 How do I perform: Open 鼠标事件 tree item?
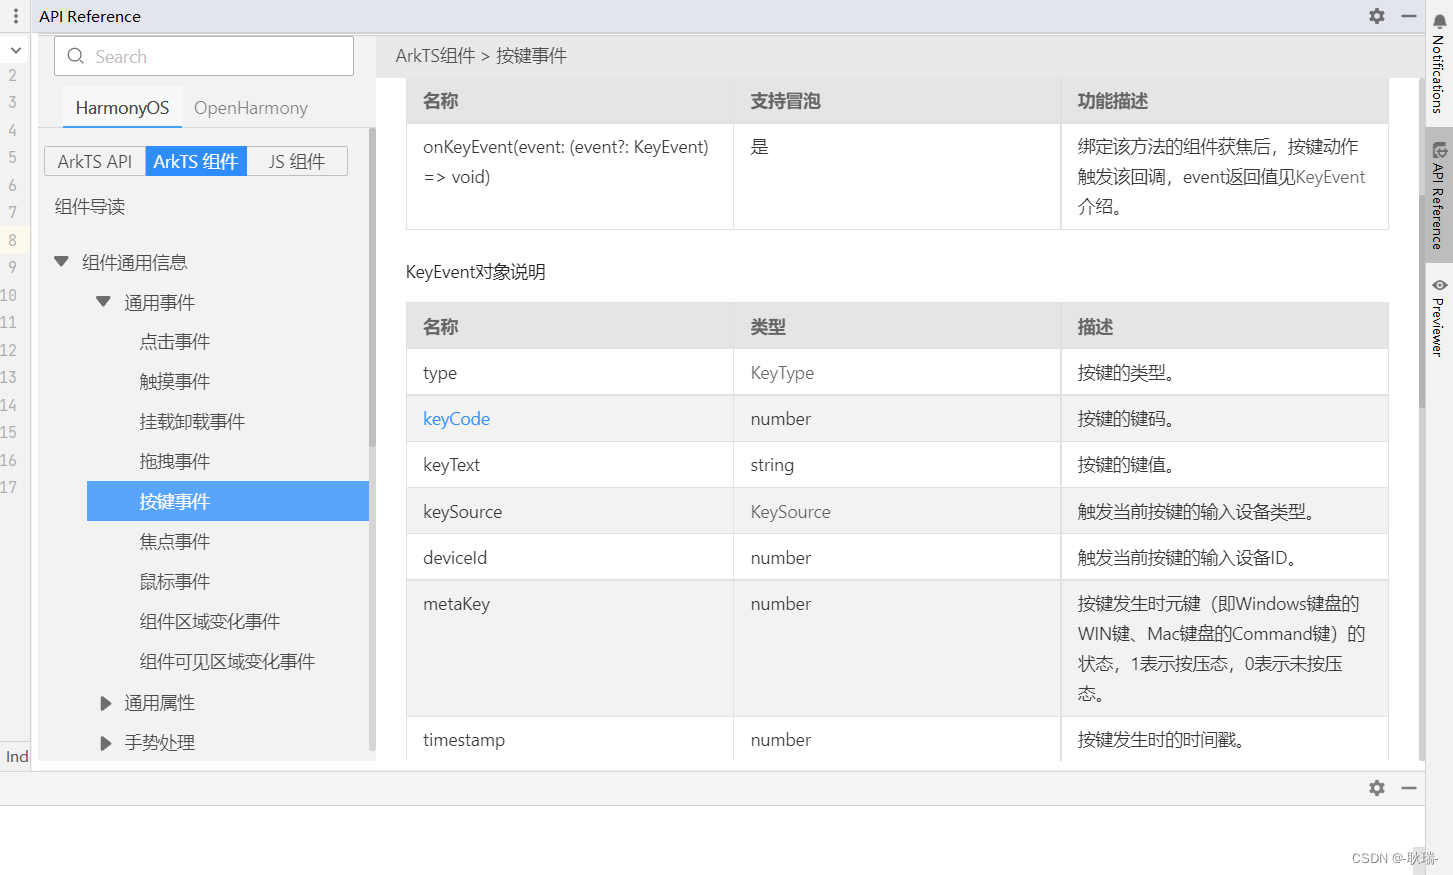coord(175,582)
